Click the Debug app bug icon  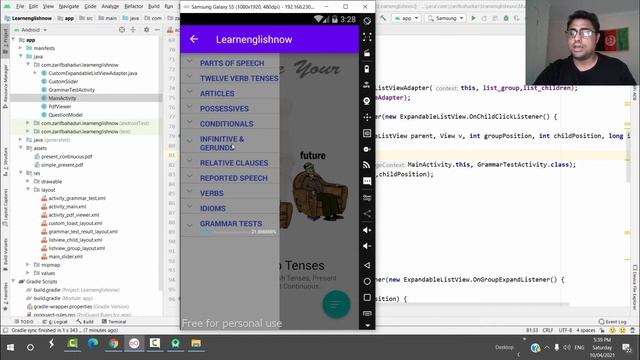[506, 18]
